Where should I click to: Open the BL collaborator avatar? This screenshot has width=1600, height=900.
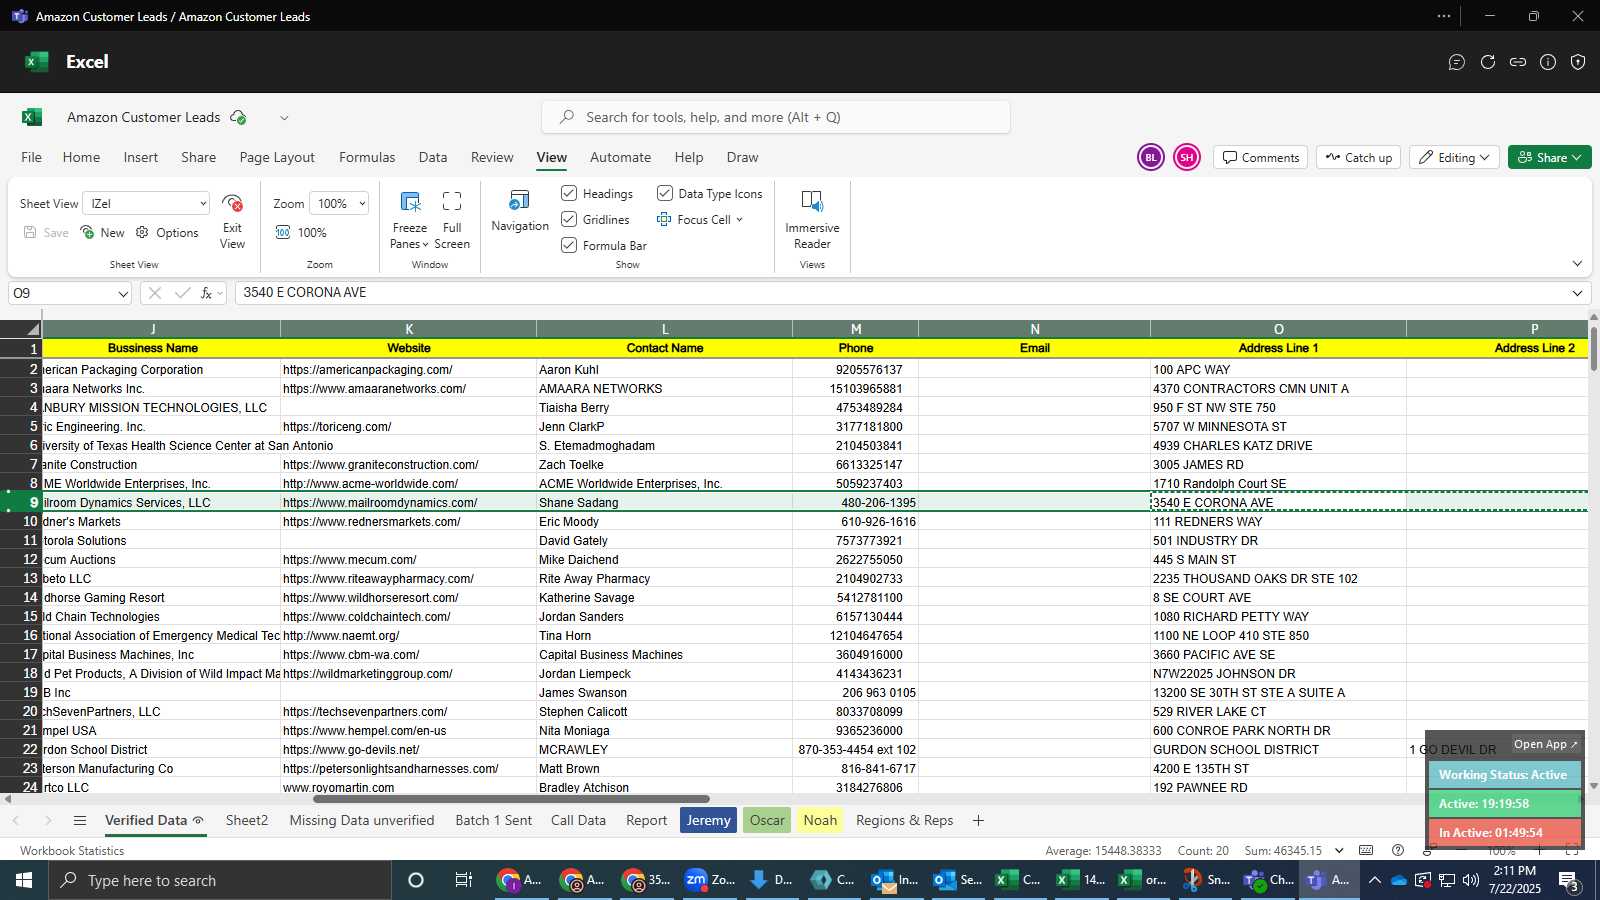pos(1151,157)
